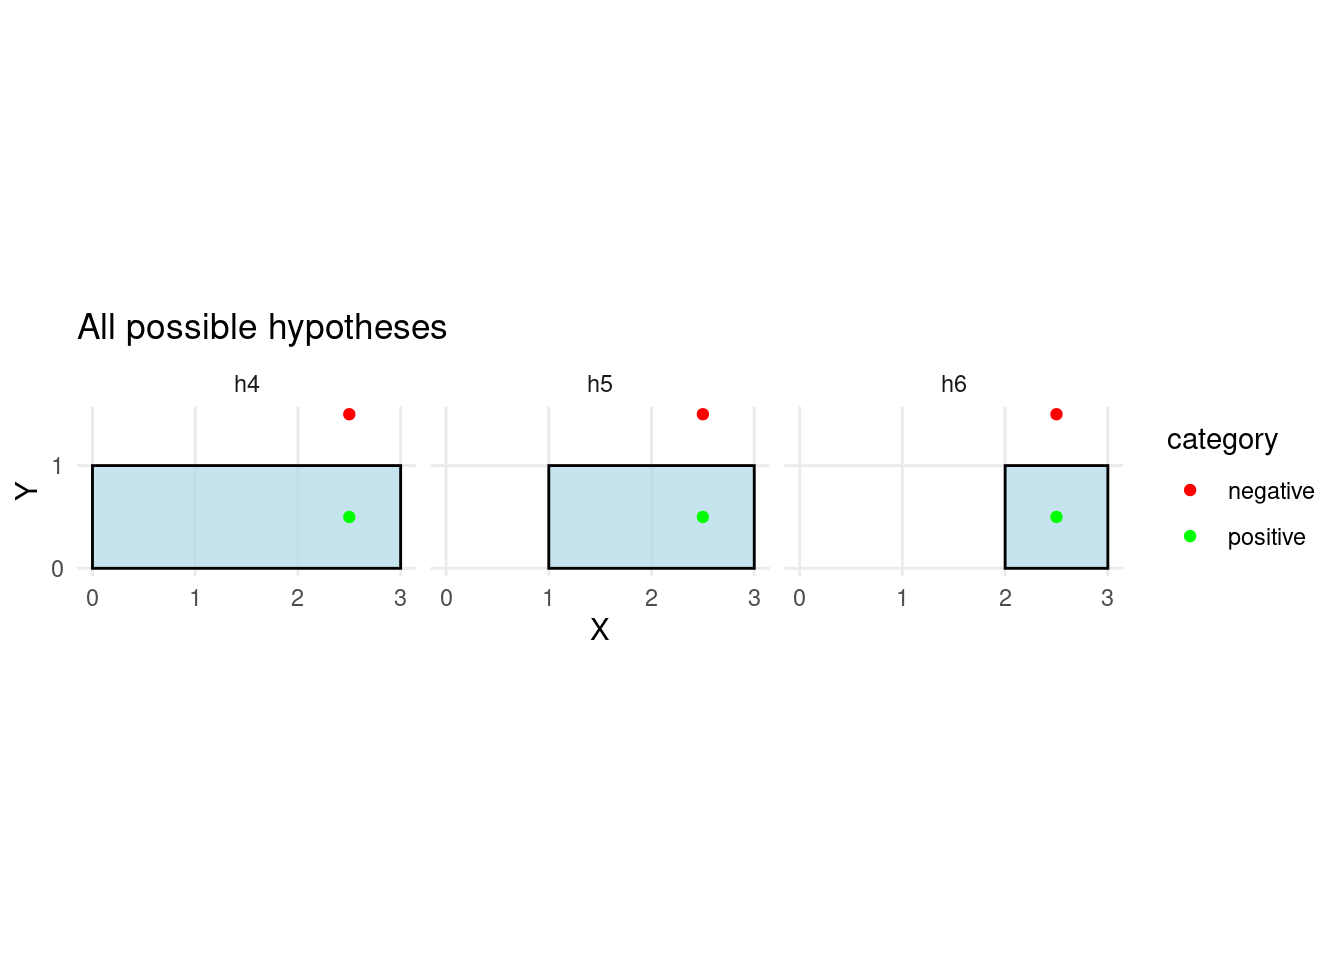Viewport: 1344px width, 960px height.
Task: Click the 'negative' legend label
Action: pos(1271,491)
